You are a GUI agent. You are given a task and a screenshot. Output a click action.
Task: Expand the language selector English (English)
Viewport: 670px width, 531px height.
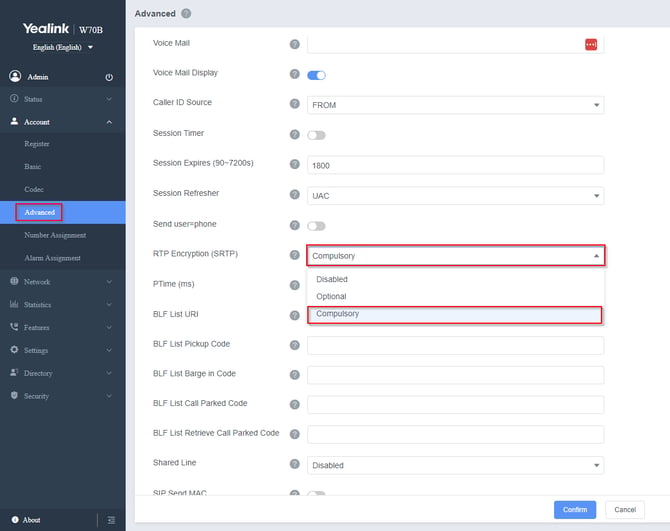[63, 47]
